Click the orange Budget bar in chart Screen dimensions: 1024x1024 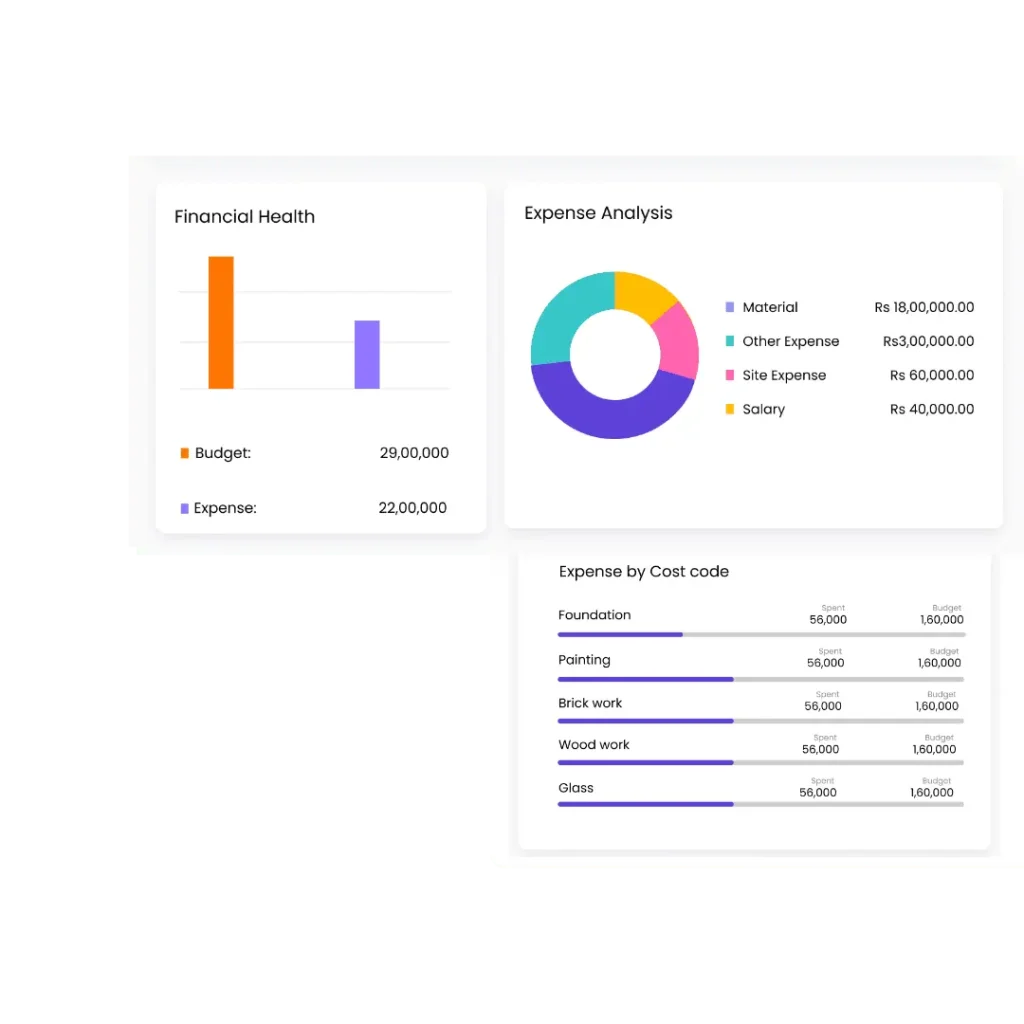tap(221, 322)
